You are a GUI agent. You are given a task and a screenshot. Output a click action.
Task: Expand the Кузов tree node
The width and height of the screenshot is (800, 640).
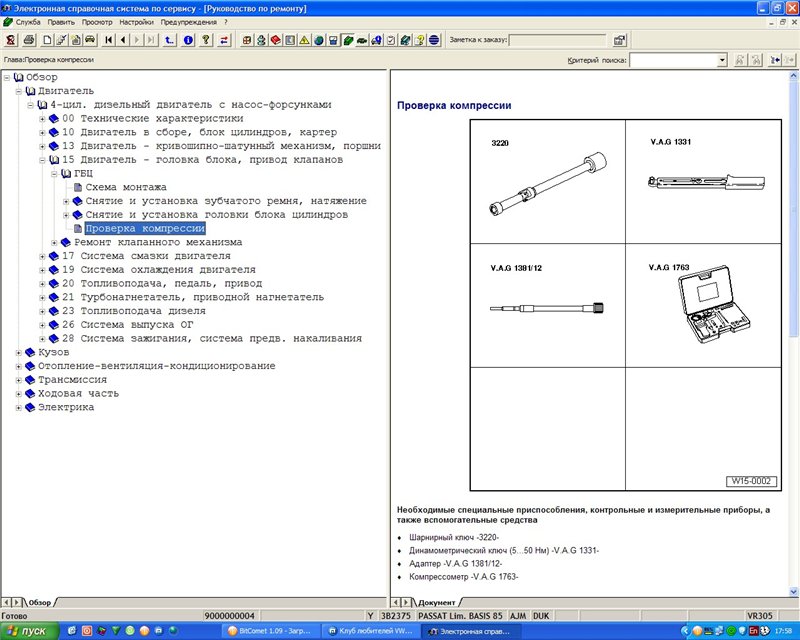(x=19, y=353)
